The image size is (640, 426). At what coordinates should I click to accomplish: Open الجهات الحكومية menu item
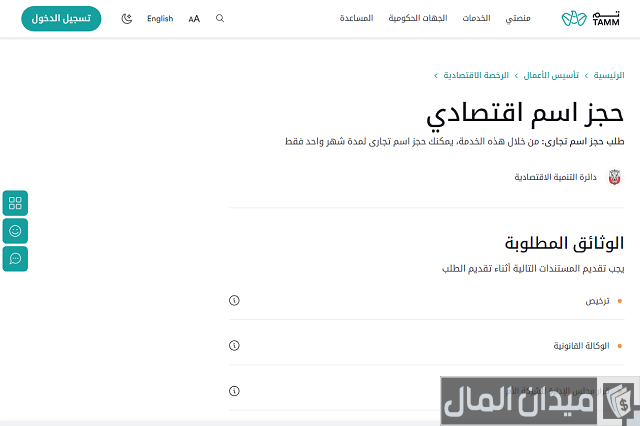pos(418,18)
